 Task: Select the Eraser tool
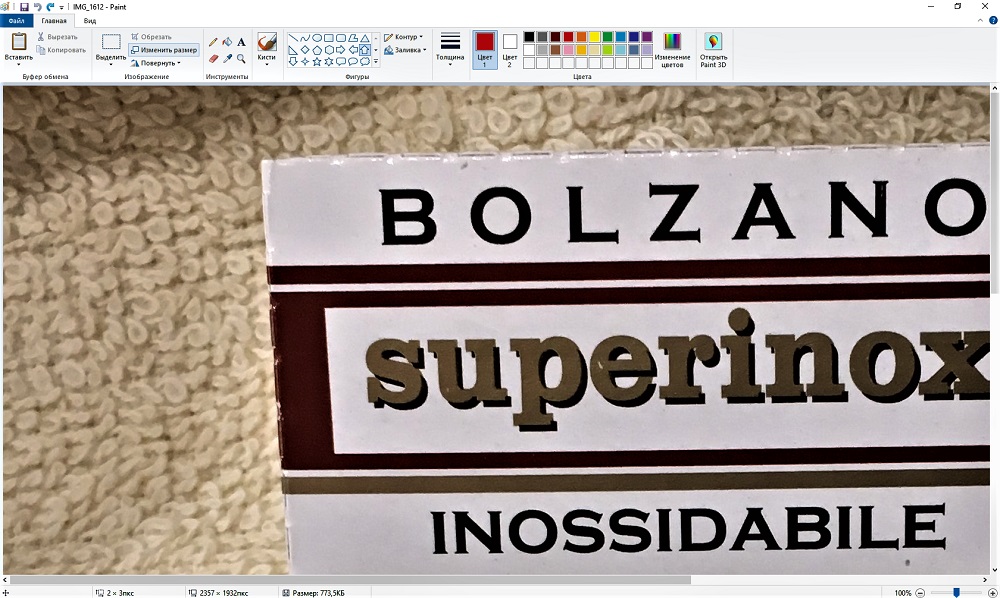coord(213,59)
